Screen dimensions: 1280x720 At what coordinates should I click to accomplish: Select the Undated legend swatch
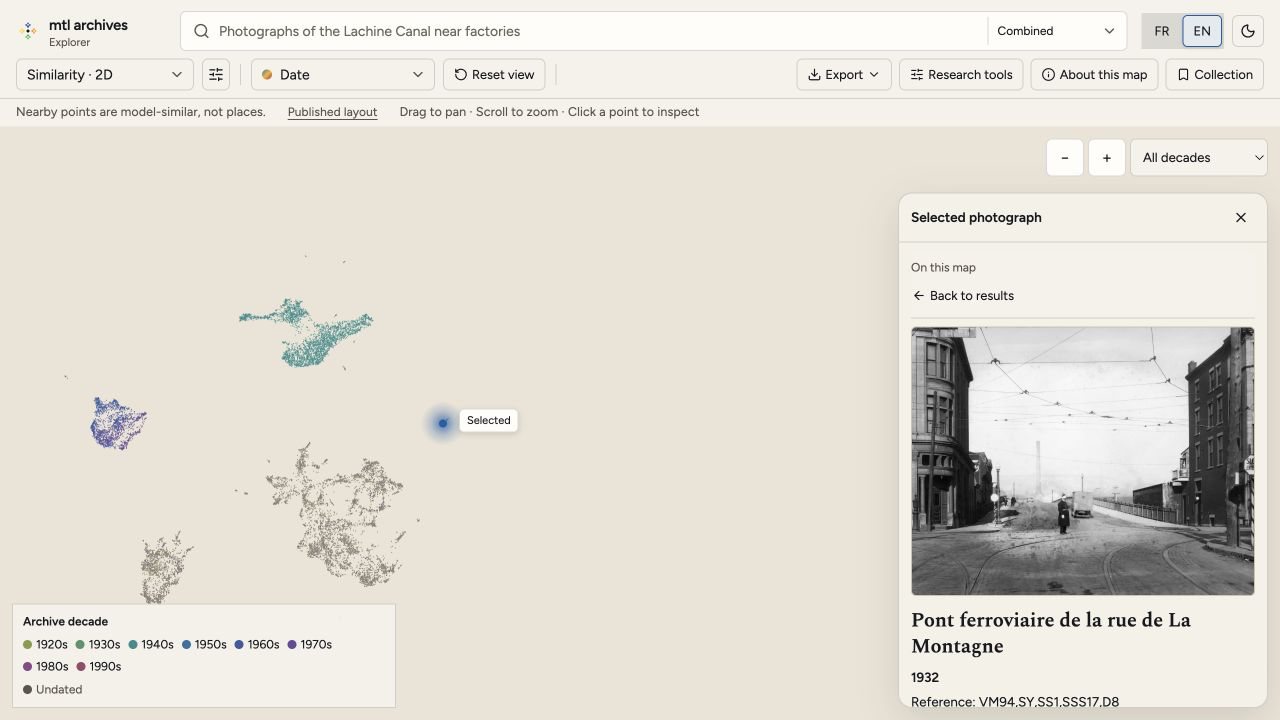click(x=28, y=690)
